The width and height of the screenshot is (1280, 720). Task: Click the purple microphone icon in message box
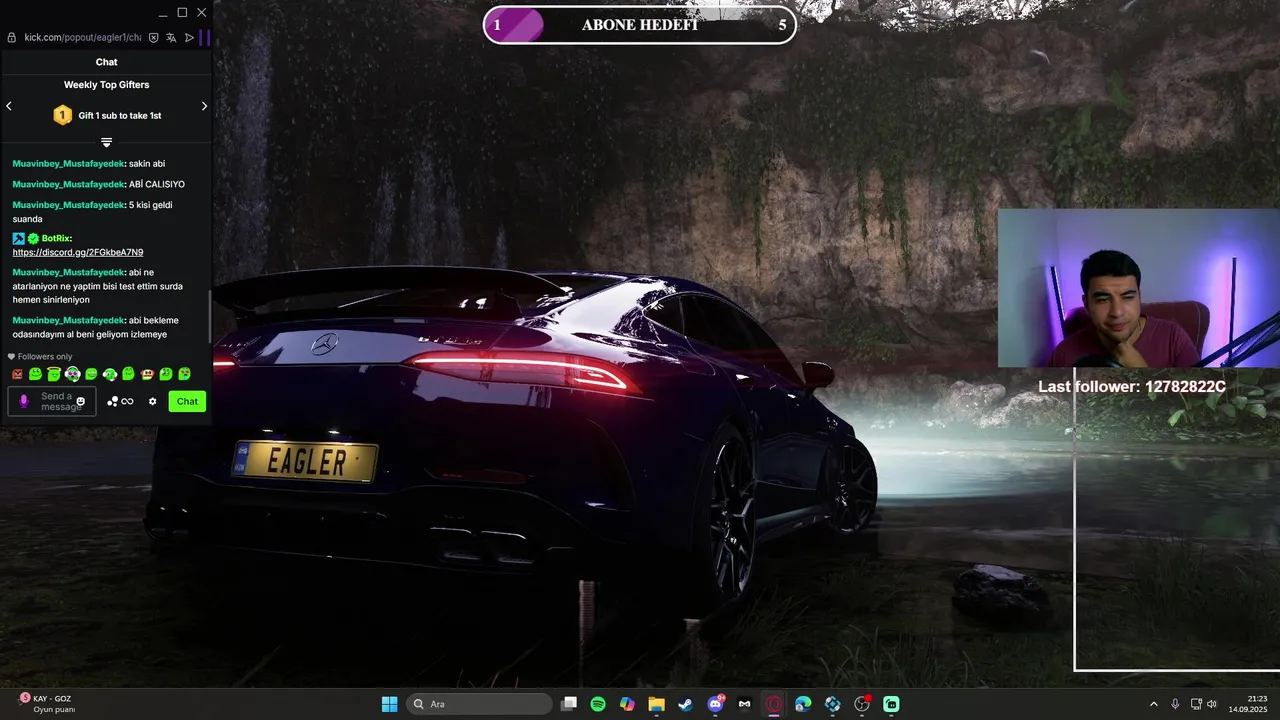pyautogui.click(x=24, y=401)
